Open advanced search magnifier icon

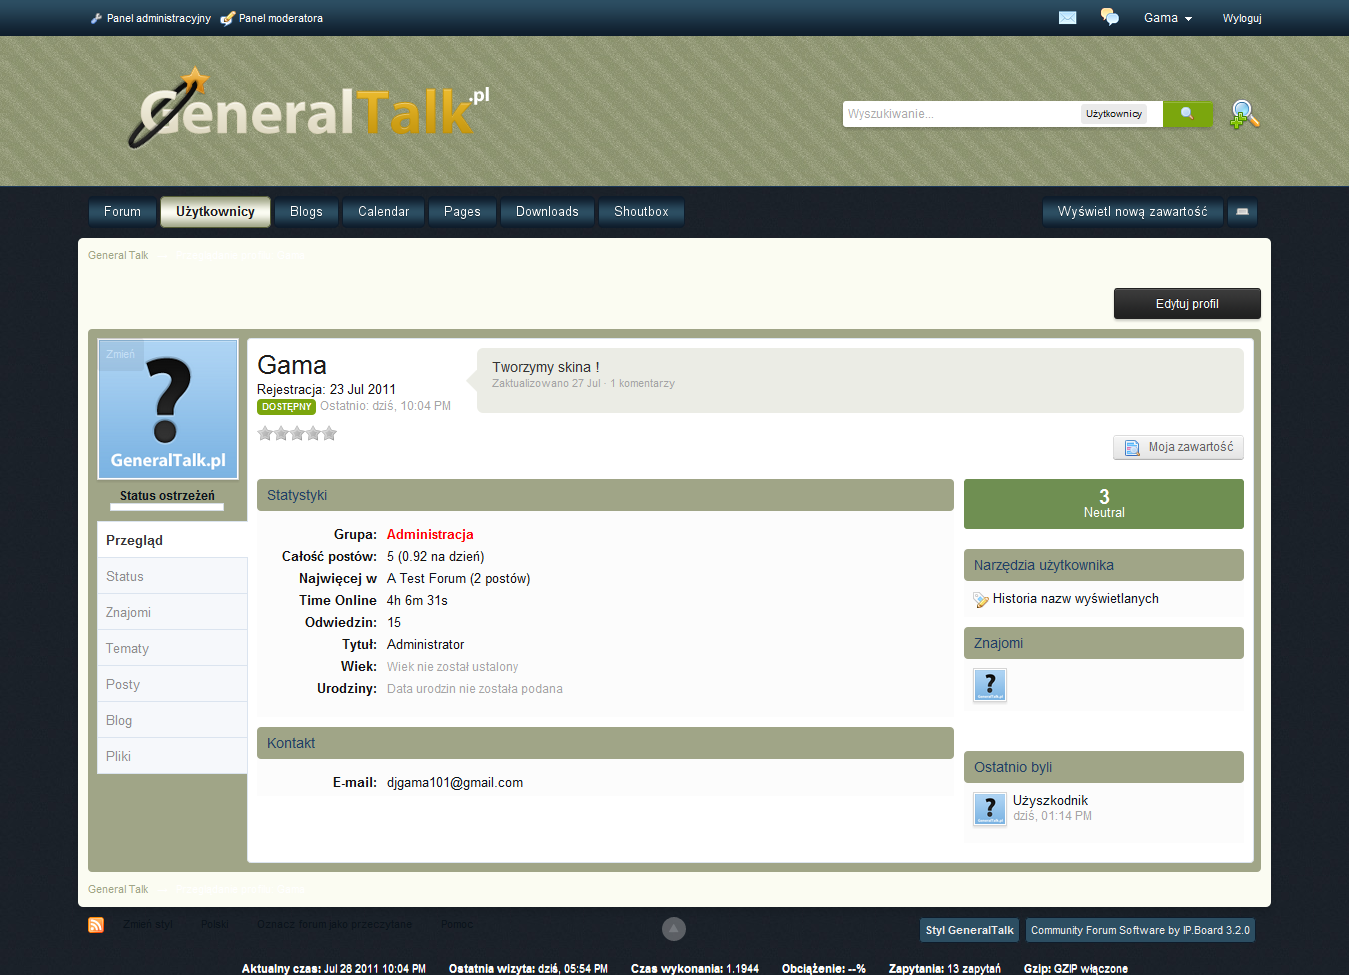(x=1244, y=115)
